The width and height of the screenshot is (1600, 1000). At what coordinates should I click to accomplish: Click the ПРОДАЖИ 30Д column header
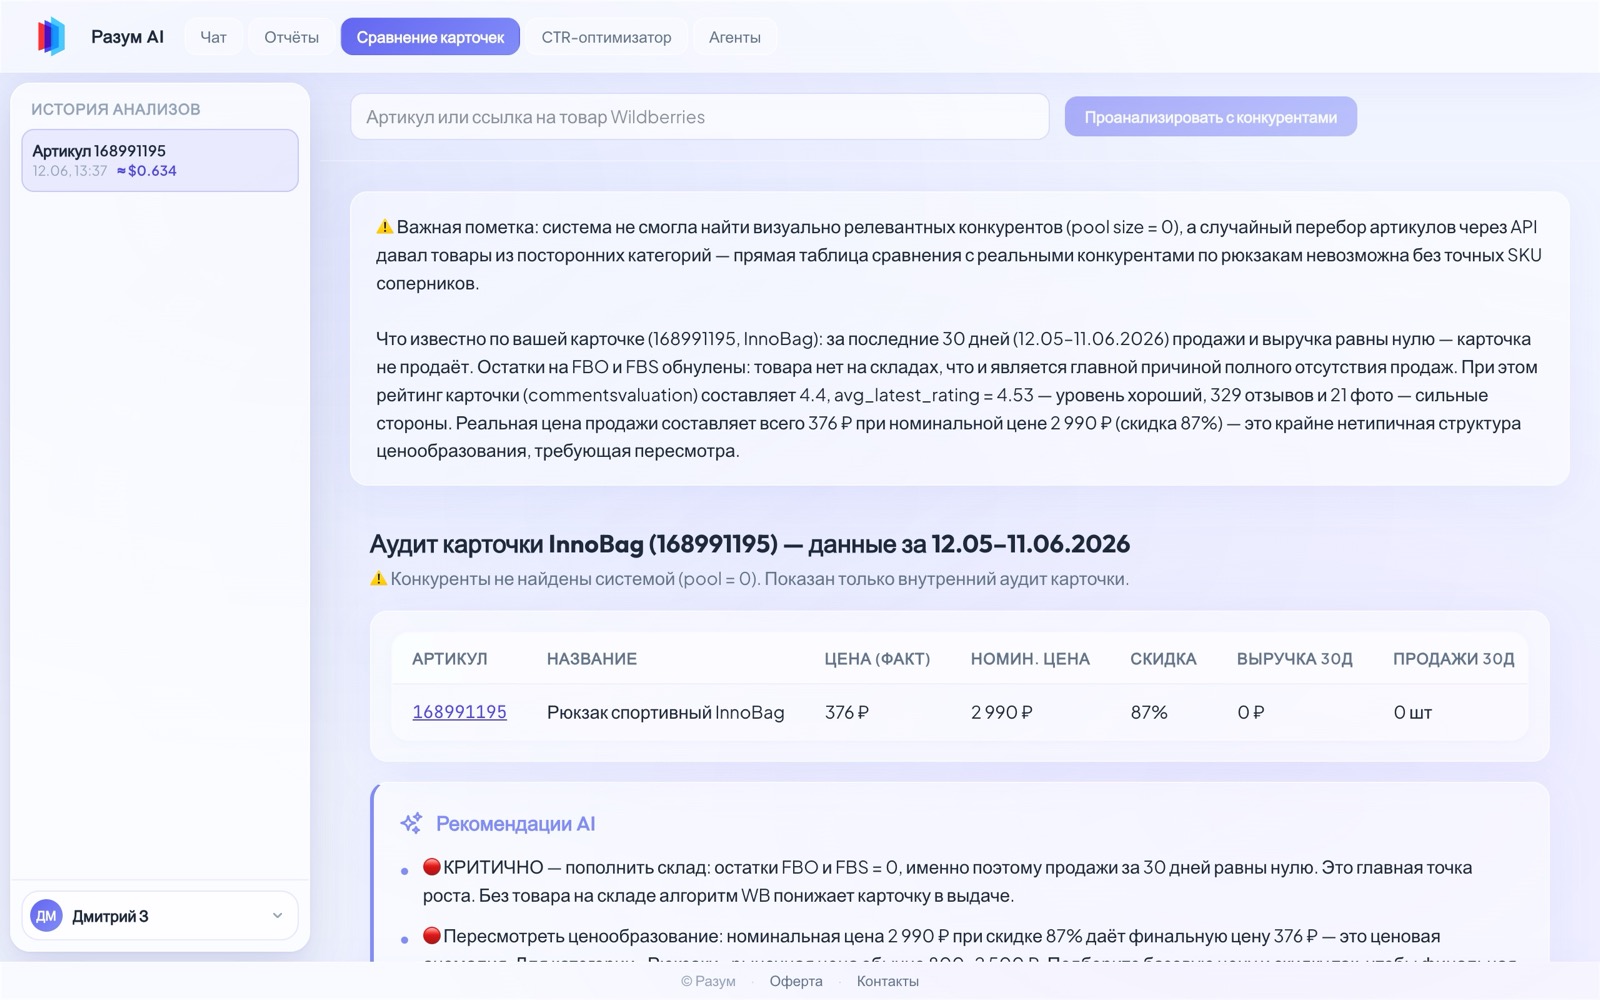[1453, 659]
